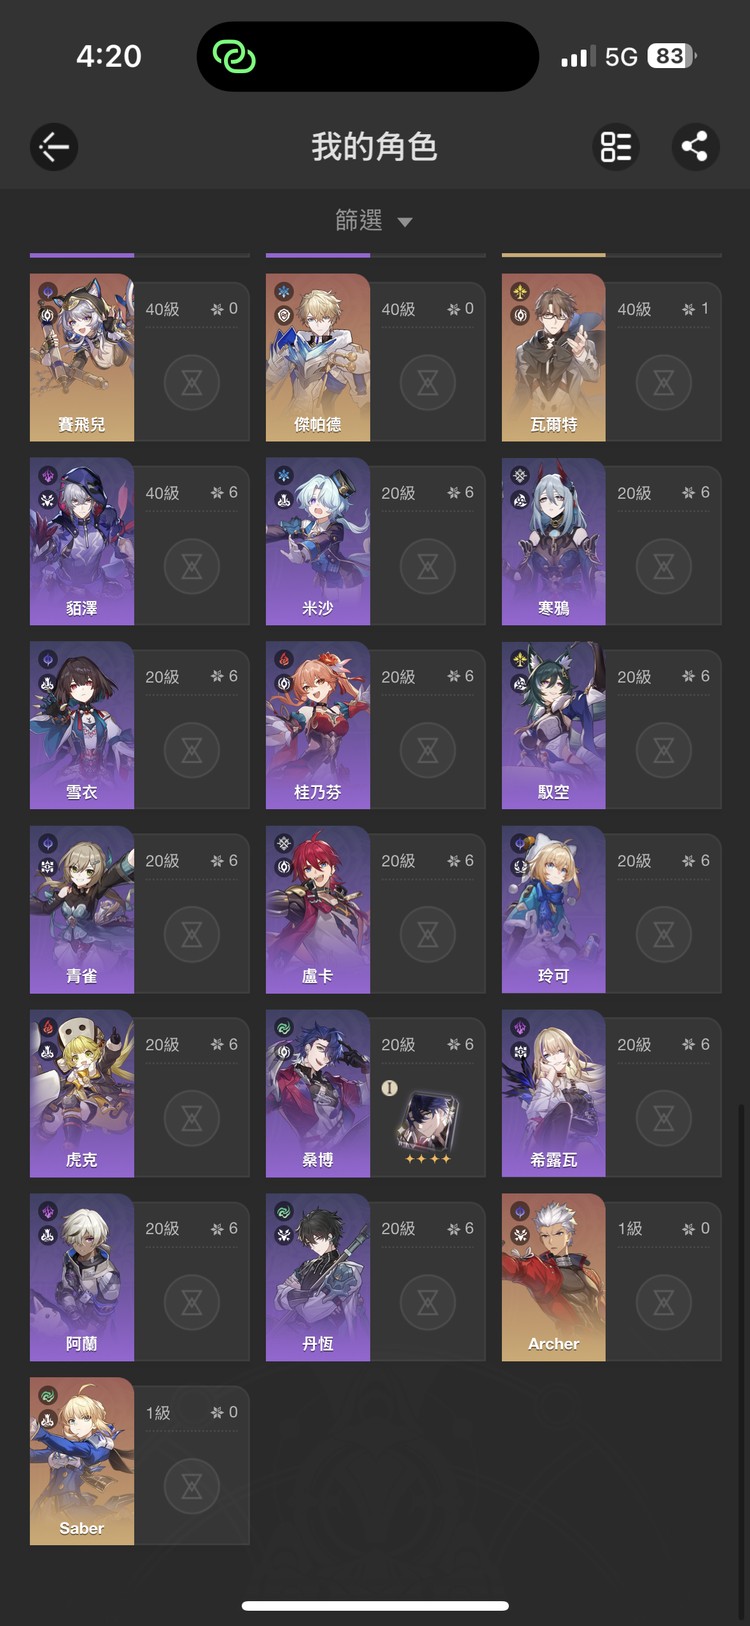Image resolution: width=750 pixels, height=1626 pixels.
Task: Open the 瓦爾特 character portrait
Action: click(x=553, y=357)
